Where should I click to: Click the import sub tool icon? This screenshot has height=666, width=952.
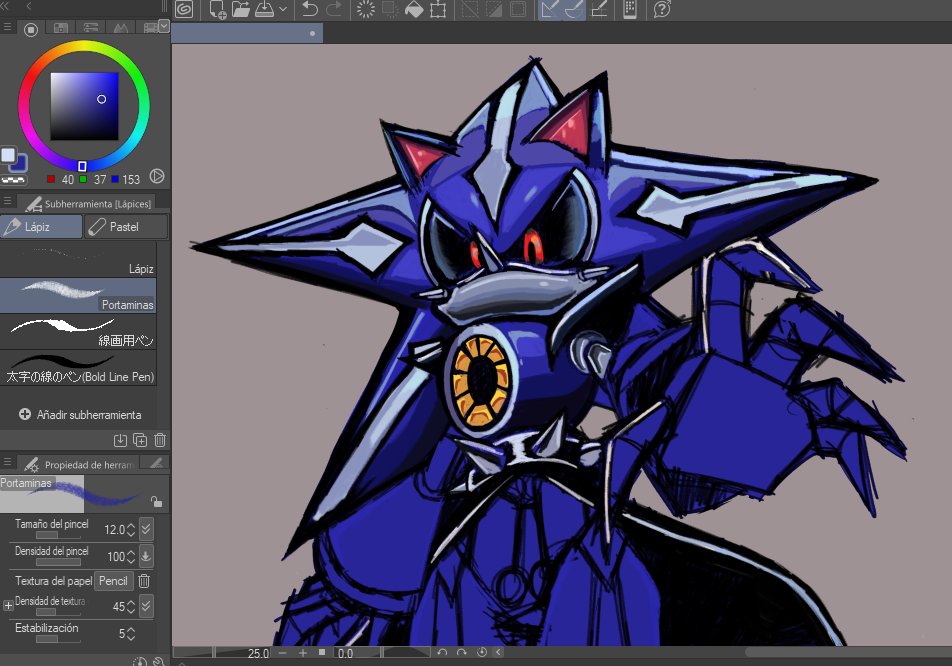click(x=120, y=440)
